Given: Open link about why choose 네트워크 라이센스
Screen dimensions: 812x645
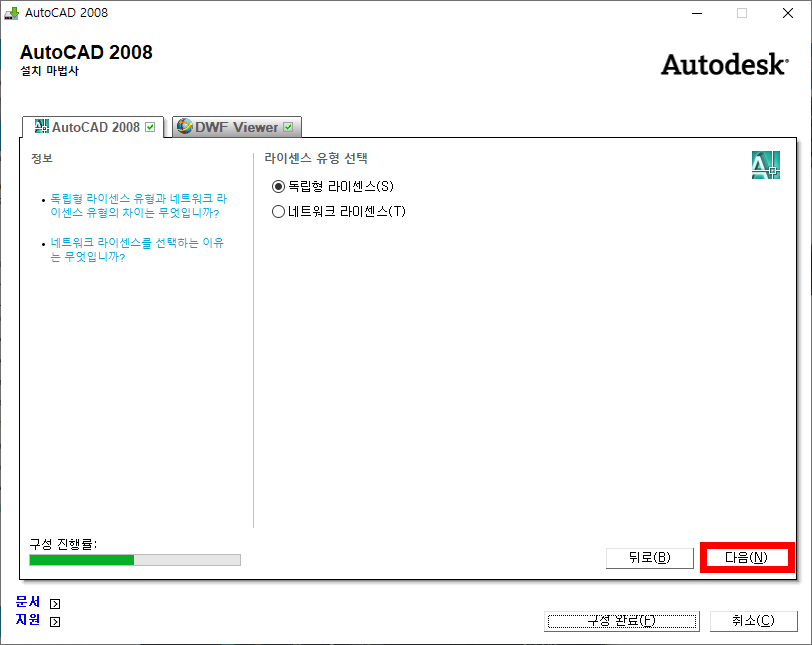Looking at the screenshot, I should pyautogui.click(x=137, y=250).
